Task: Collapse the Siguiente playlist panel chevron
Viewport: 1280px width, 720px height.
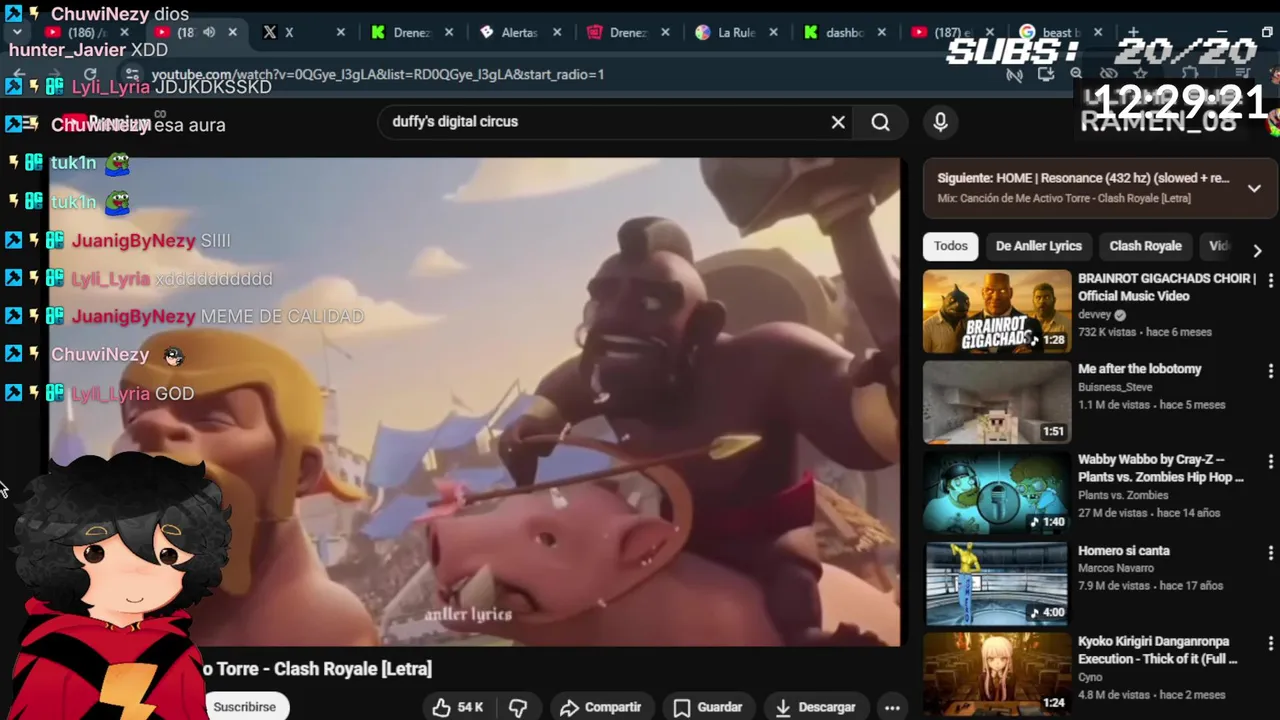Action: click(1254, 188)
